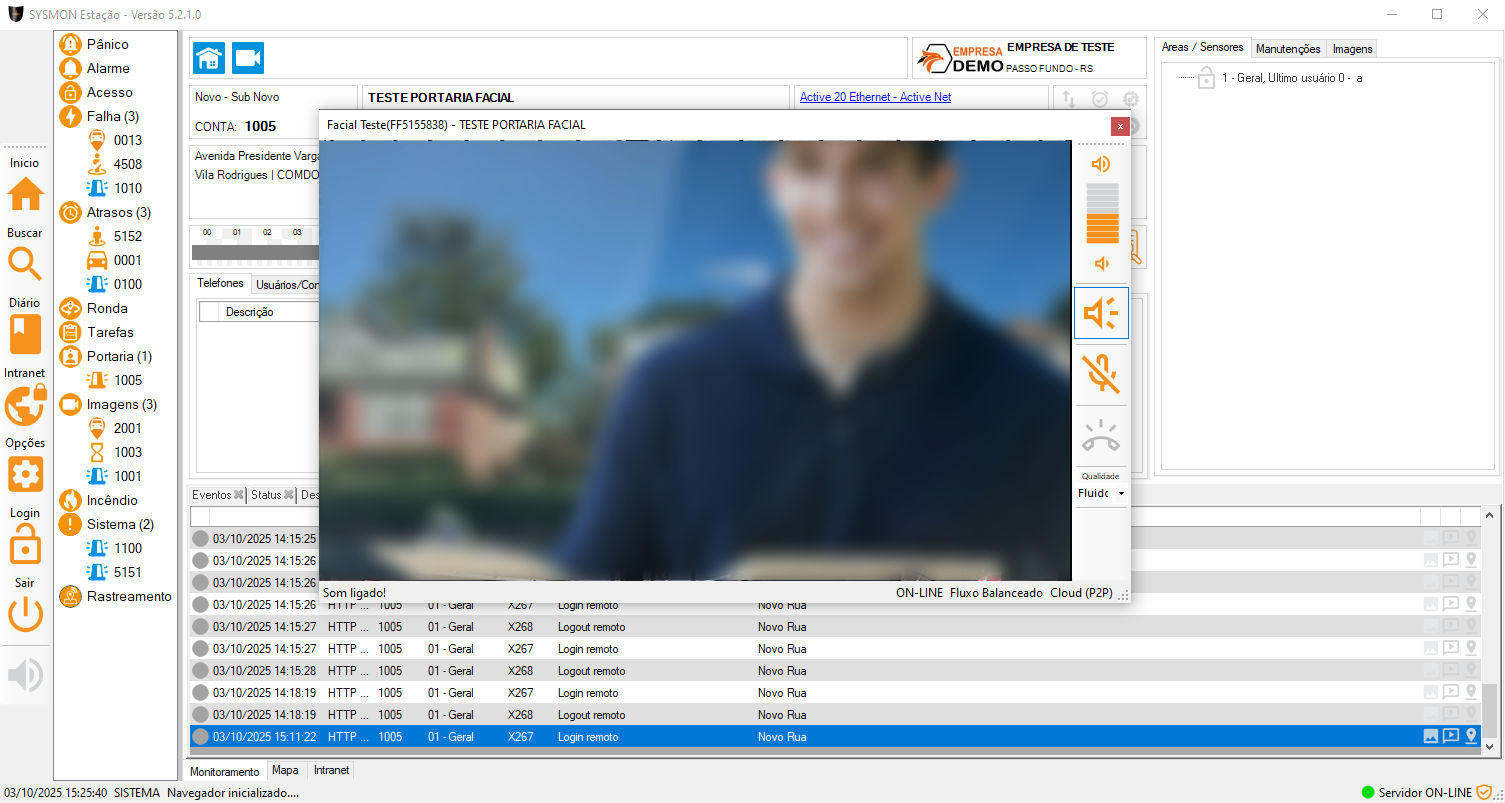Open Opções gear icon in sidebar

click(x=25, y=474)
